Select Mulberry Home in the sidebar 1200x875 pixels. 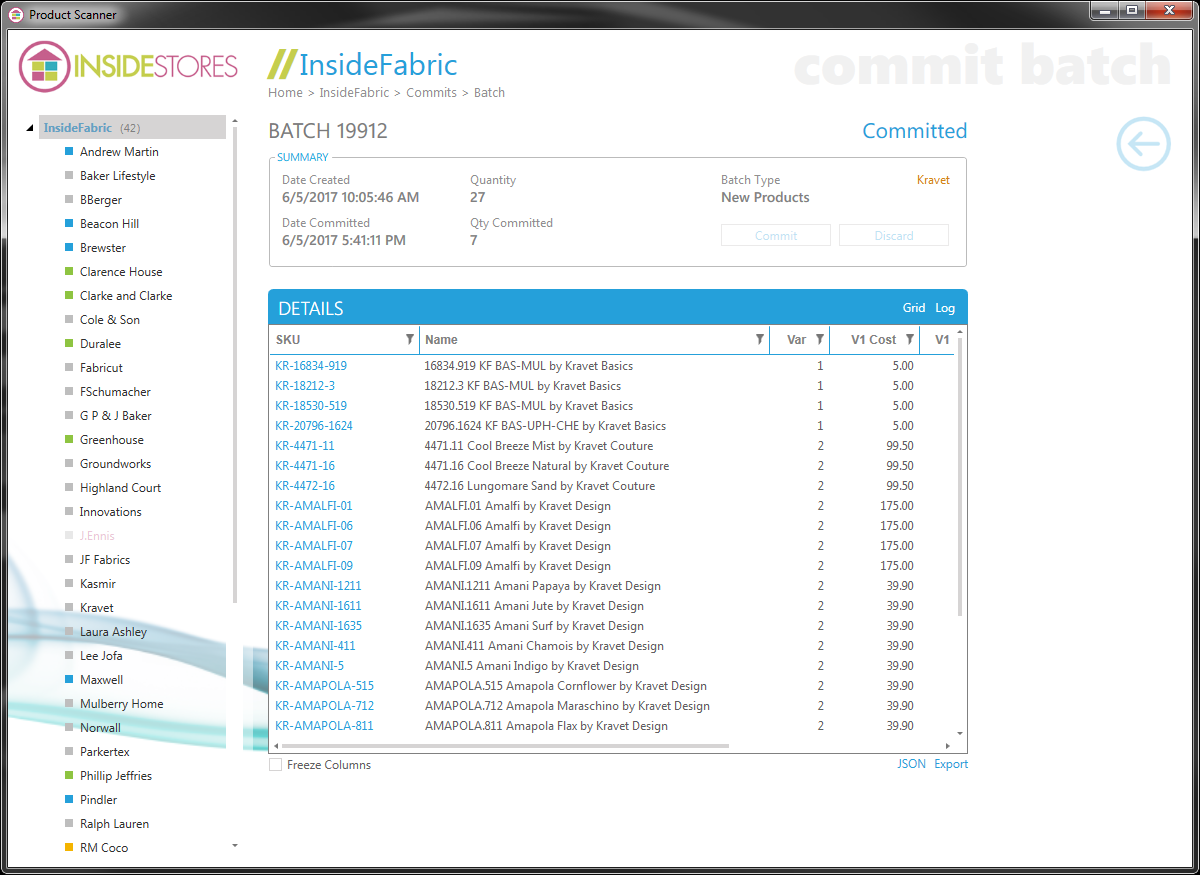pos(122,704)
